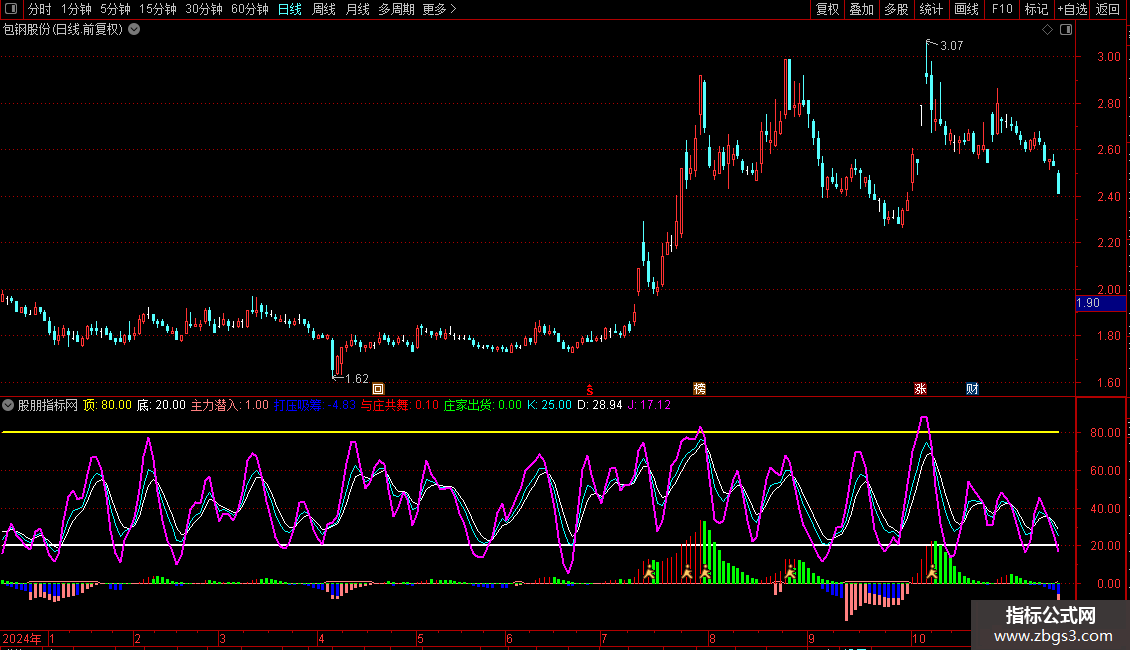The image size is (1130, 650).
Task: Click the diamond icon in the chart corner
Action: 1048,30
